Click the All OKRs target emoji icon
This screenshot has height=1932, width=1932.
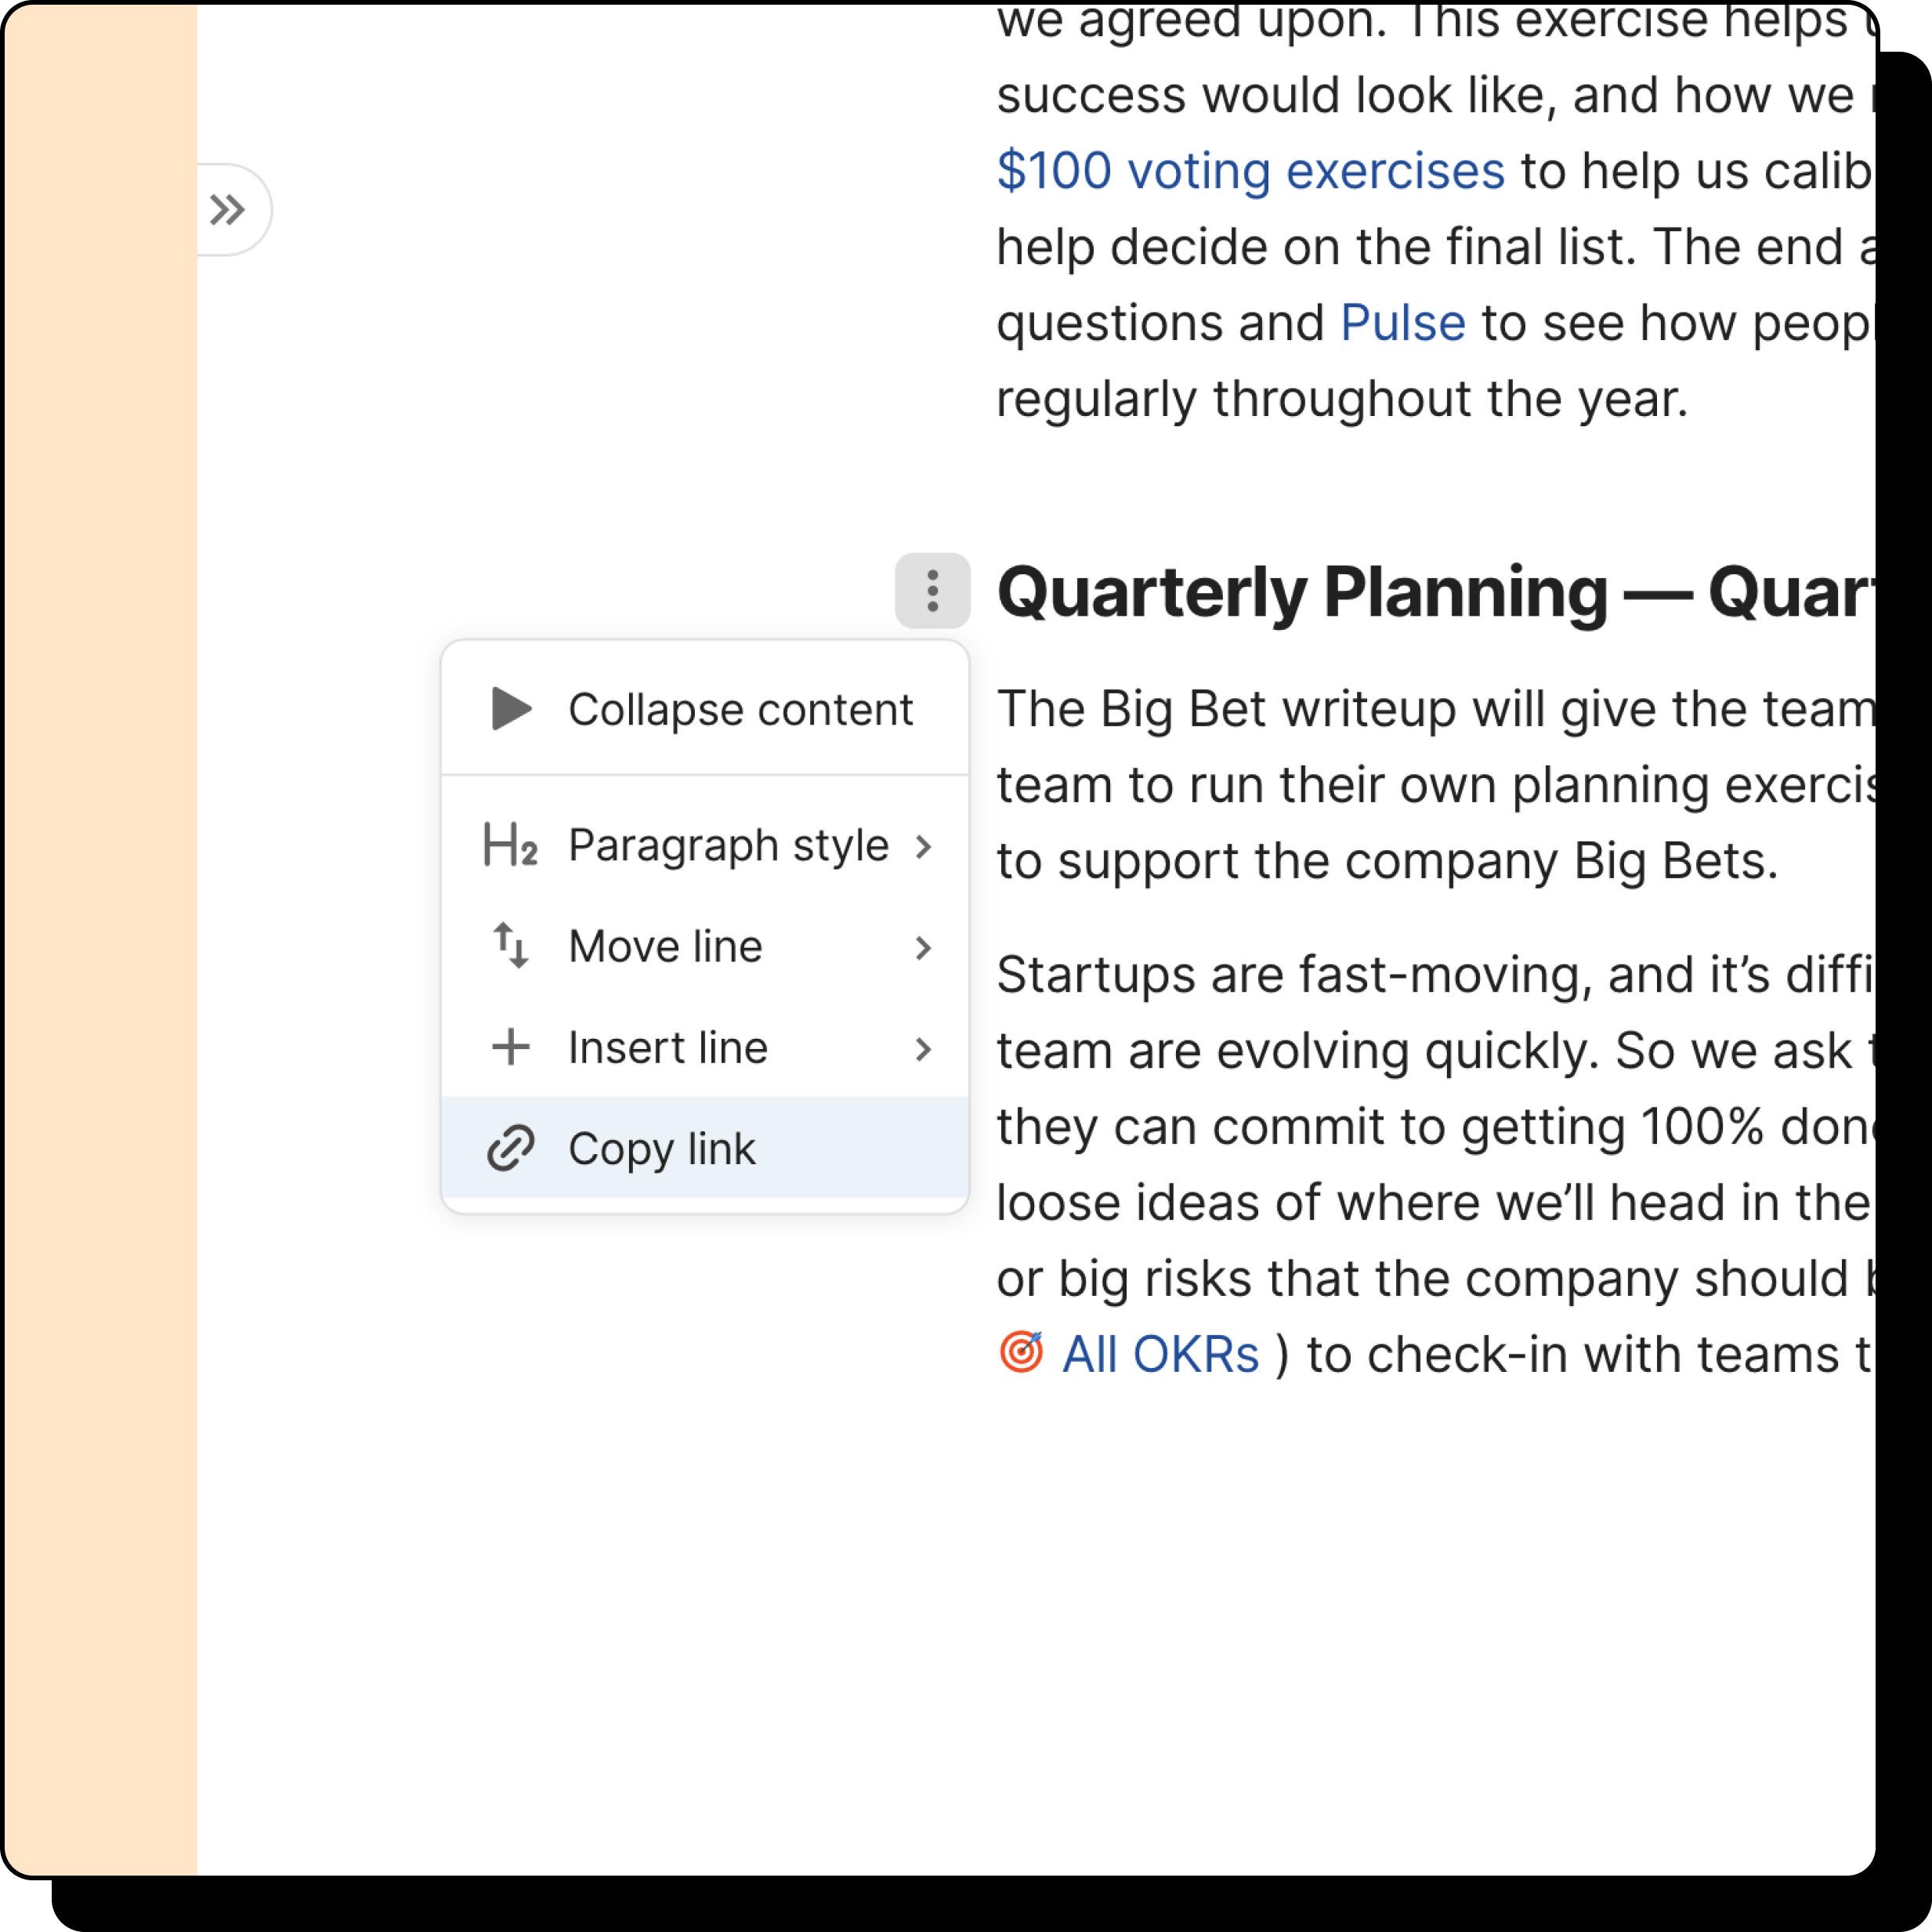pos(1021,1353)
